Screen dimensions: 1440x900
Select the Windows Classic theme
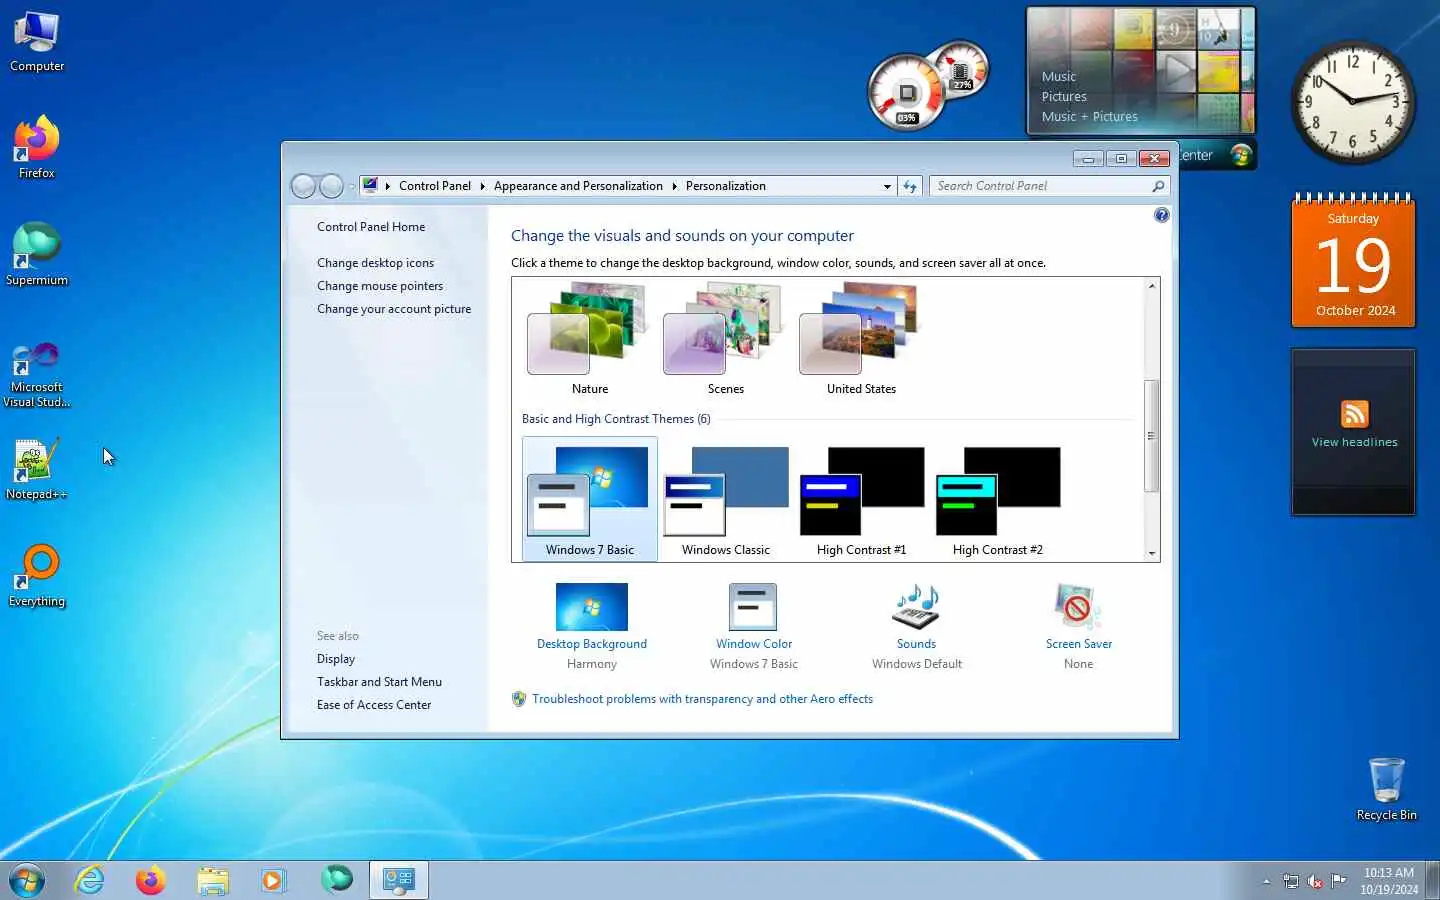tap(725, 499)
